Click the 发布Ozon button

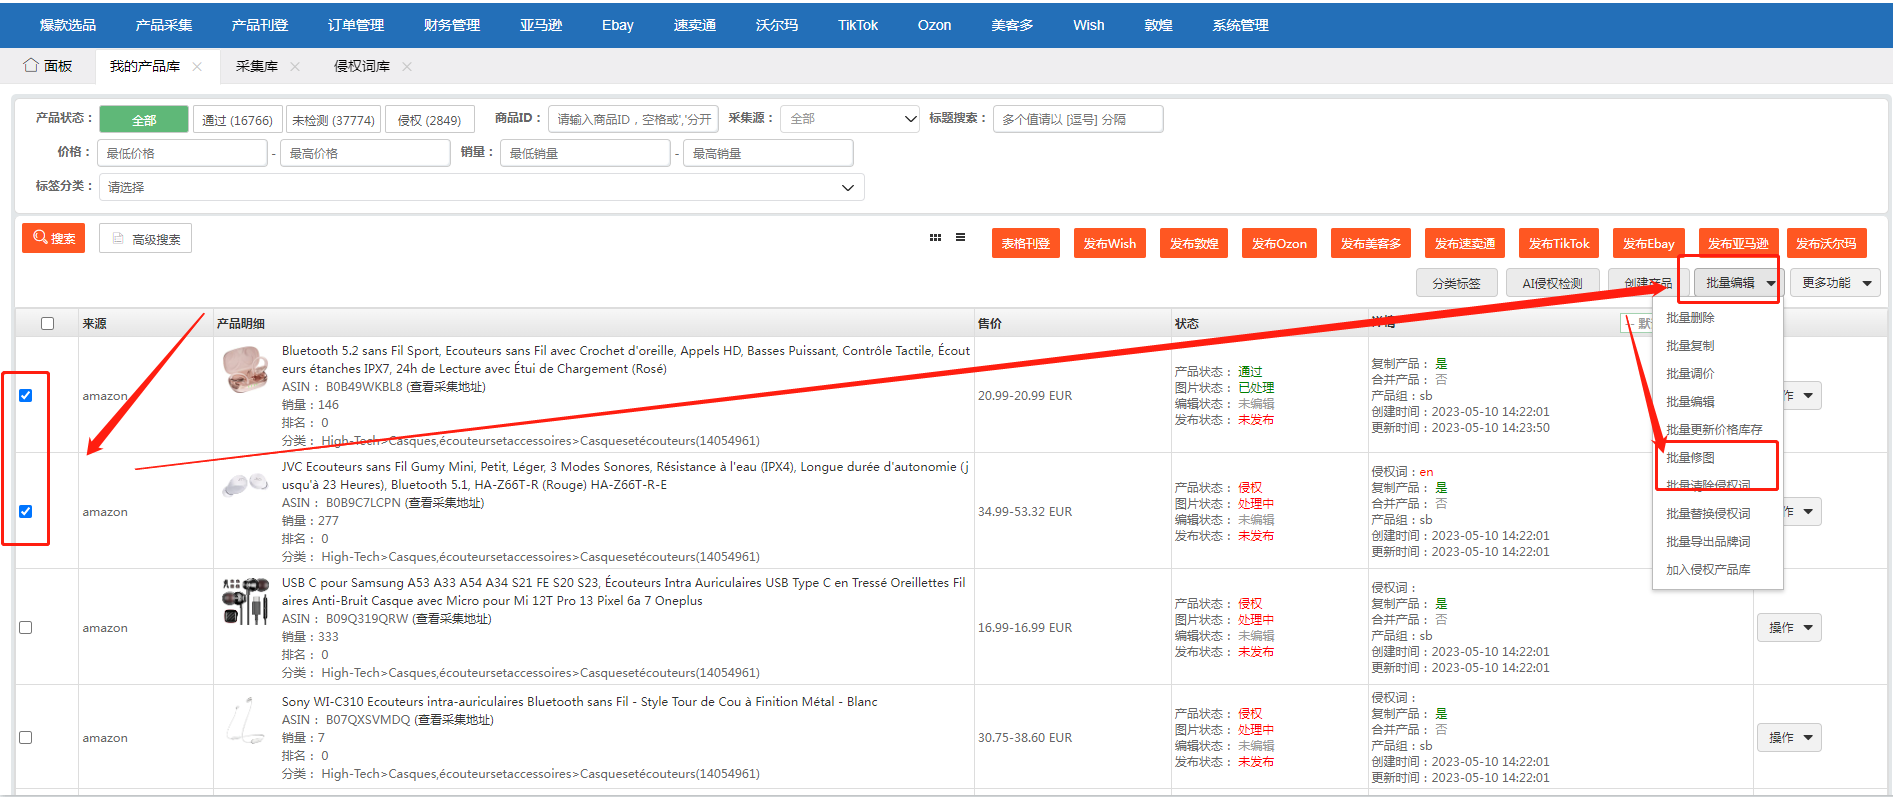click(1279, 243)
